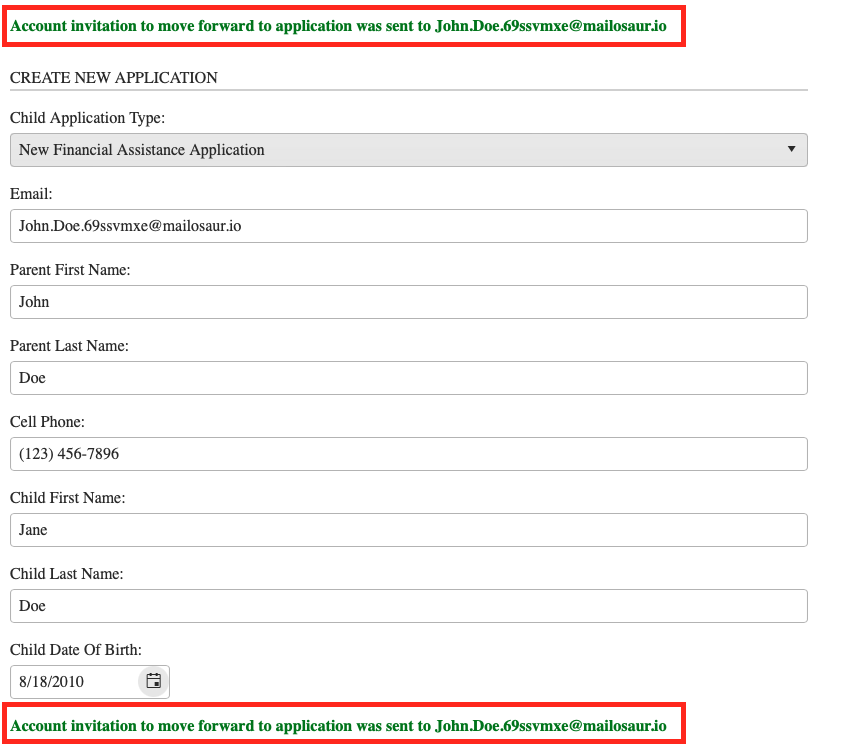Click the 'Child First Name:' label
The width and height of the screenshot is (848, 752).
click(68, 498)
